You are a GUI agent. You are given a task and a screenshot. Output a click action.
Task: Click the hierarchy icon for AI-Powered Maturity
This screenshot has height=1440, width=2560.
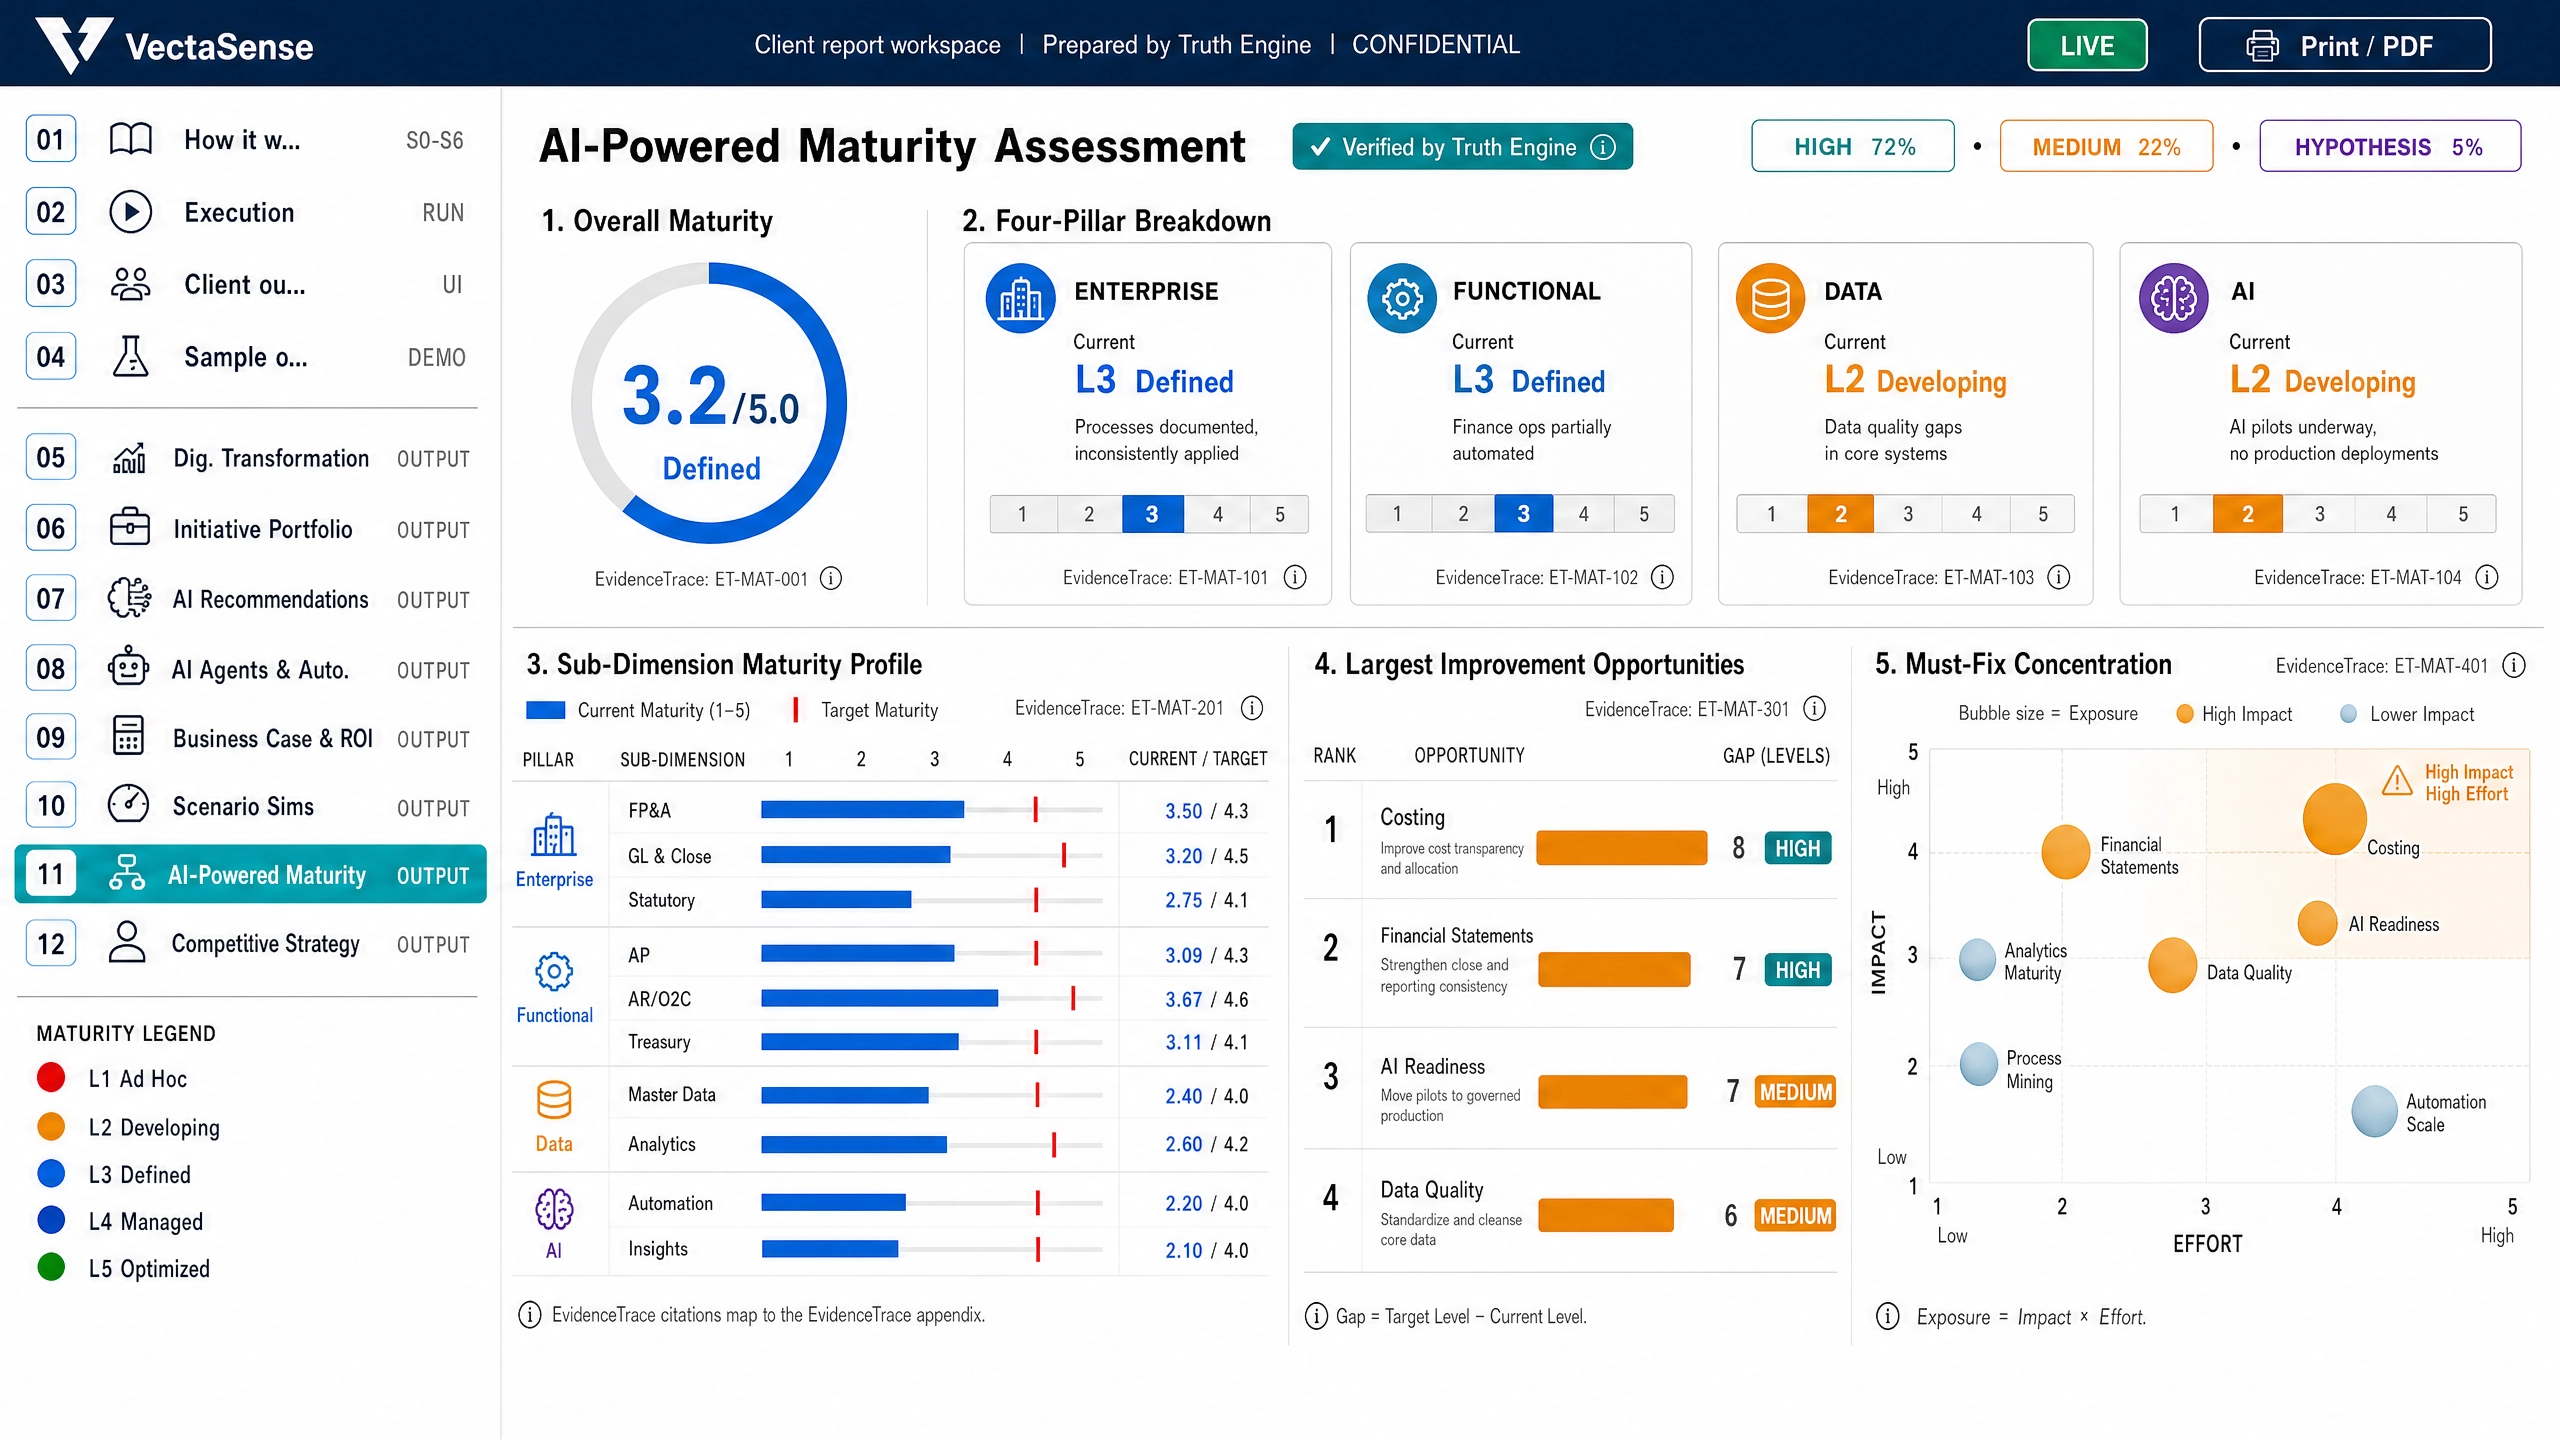(x=127, y=874)
